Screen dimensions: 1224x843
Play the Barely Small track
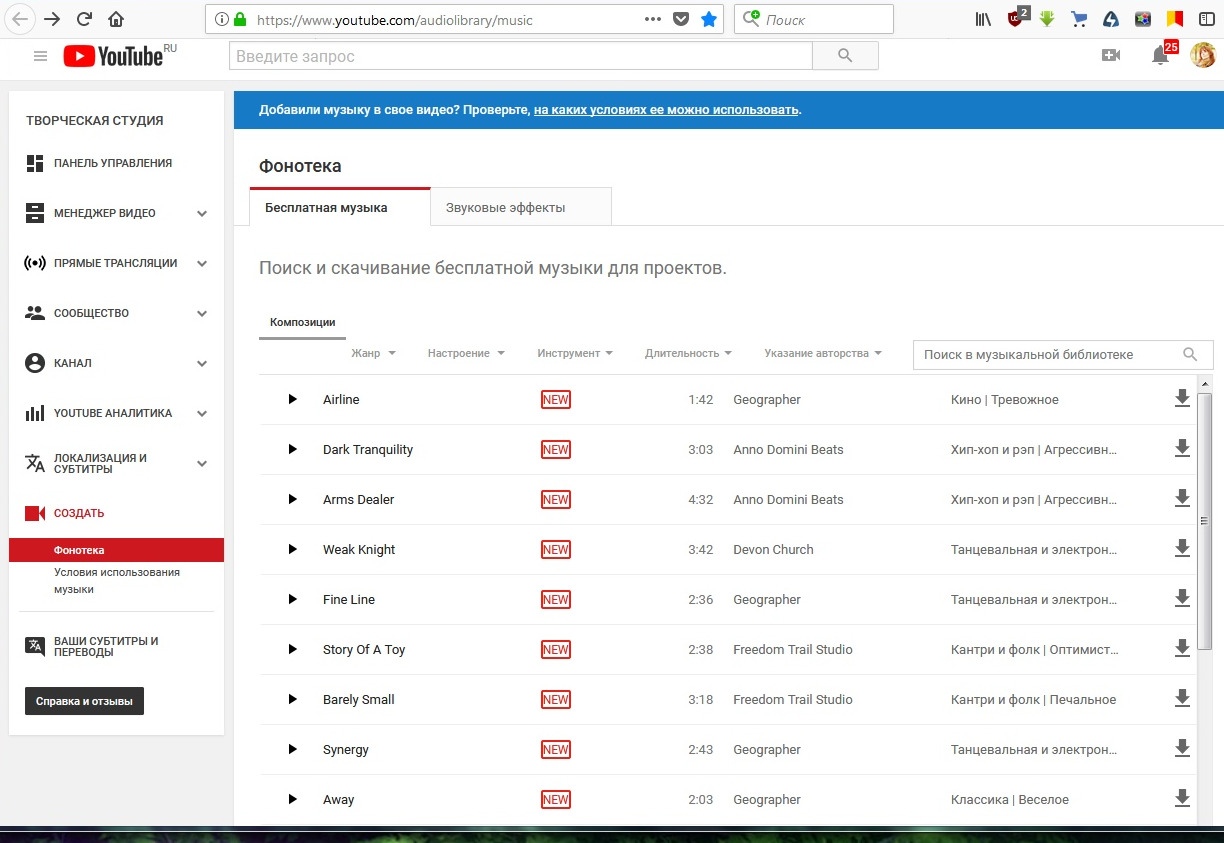point(293,699)
